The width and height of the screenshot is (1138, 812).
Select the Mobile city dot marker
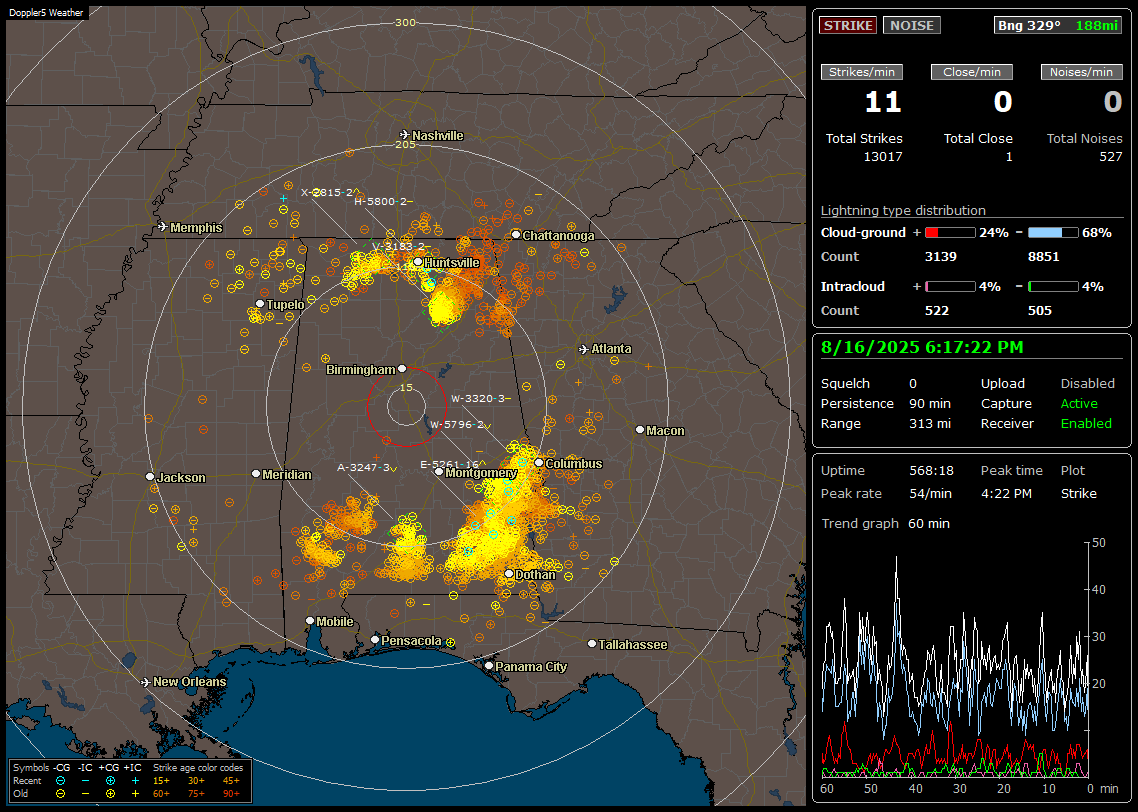click(x=310, y=621)
